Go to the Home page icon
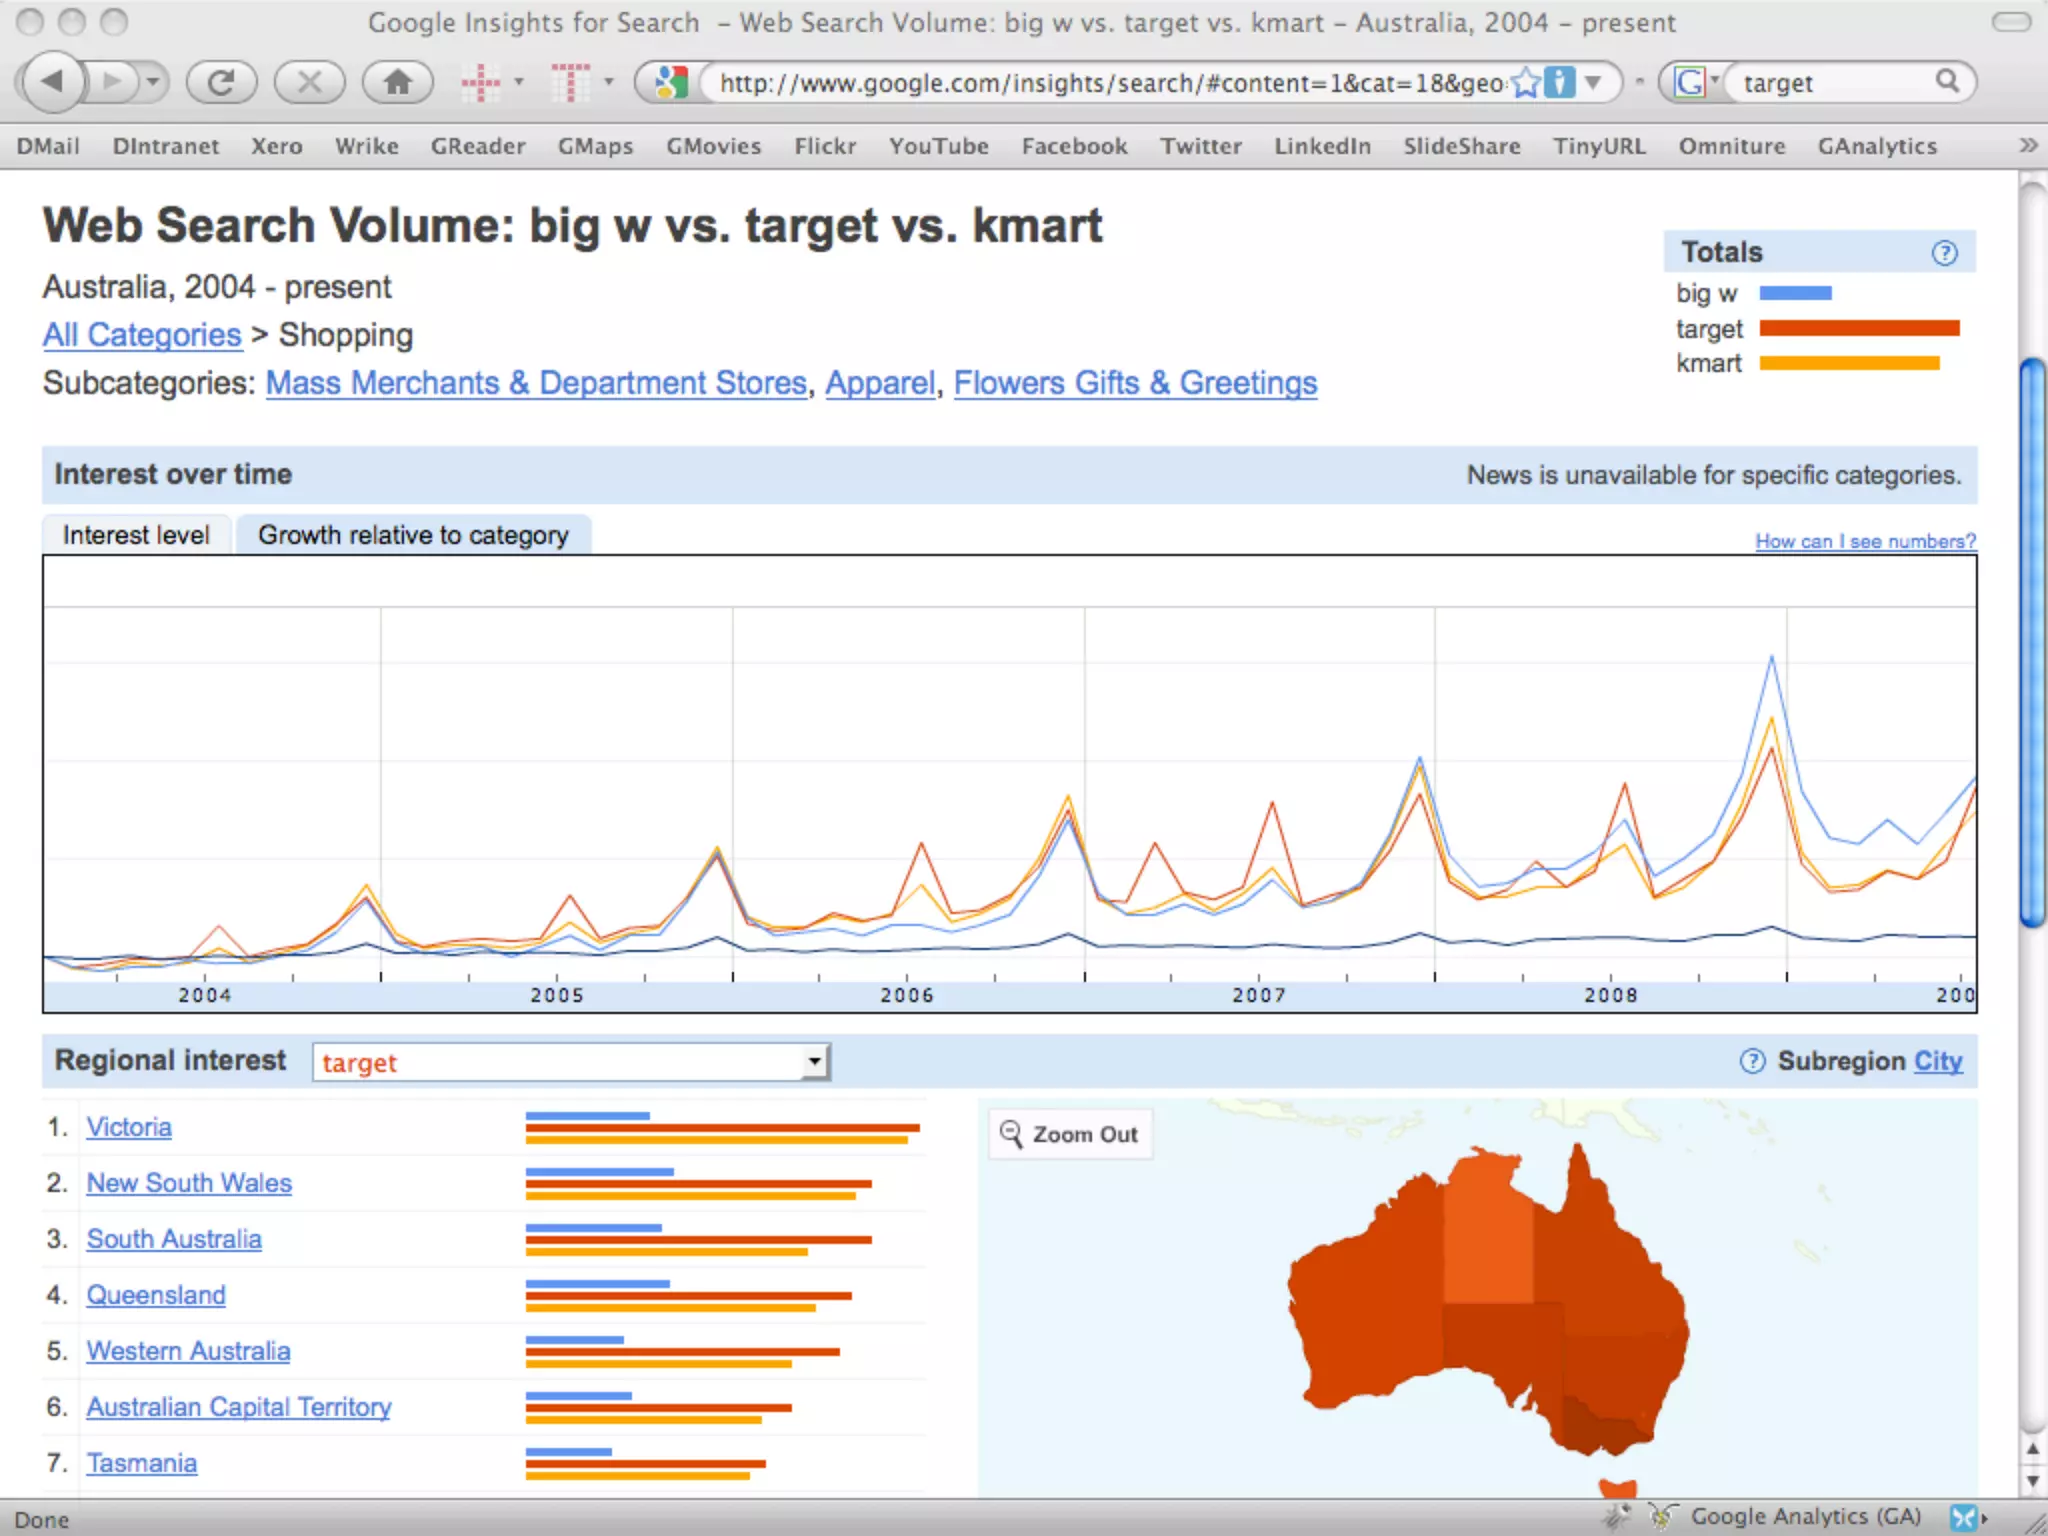Image resolution: width=2048 pixels, height=1536 pixels. 398,82
